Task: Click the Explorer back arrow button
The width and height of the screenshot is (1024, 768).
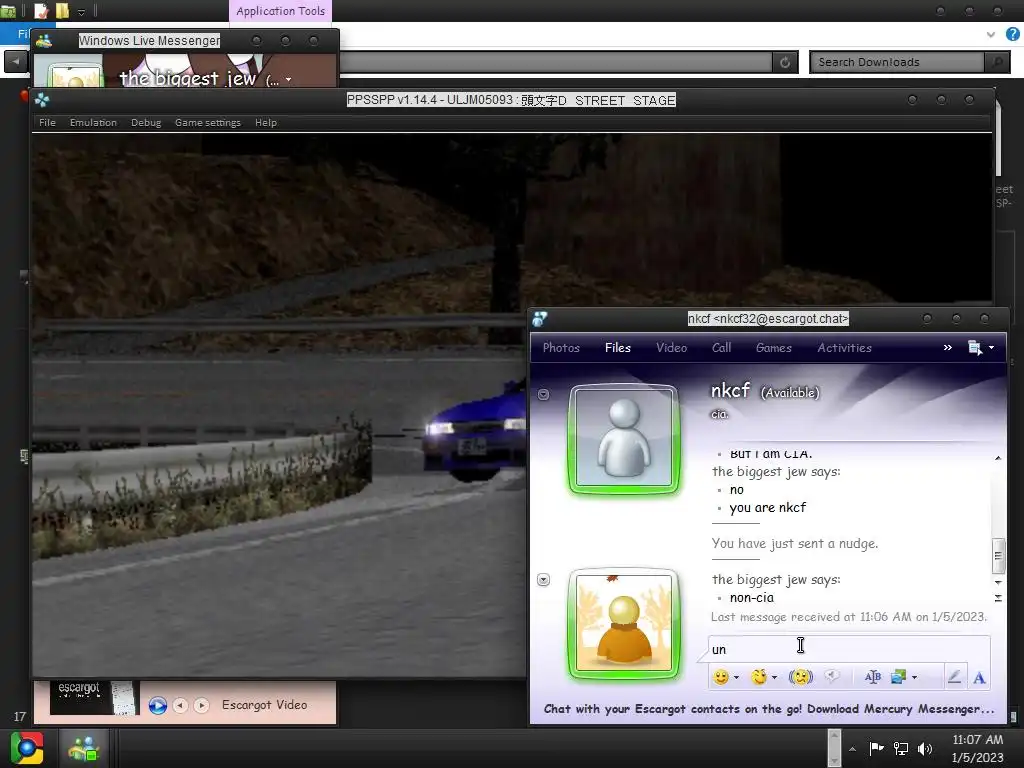Action: (16, 61)
